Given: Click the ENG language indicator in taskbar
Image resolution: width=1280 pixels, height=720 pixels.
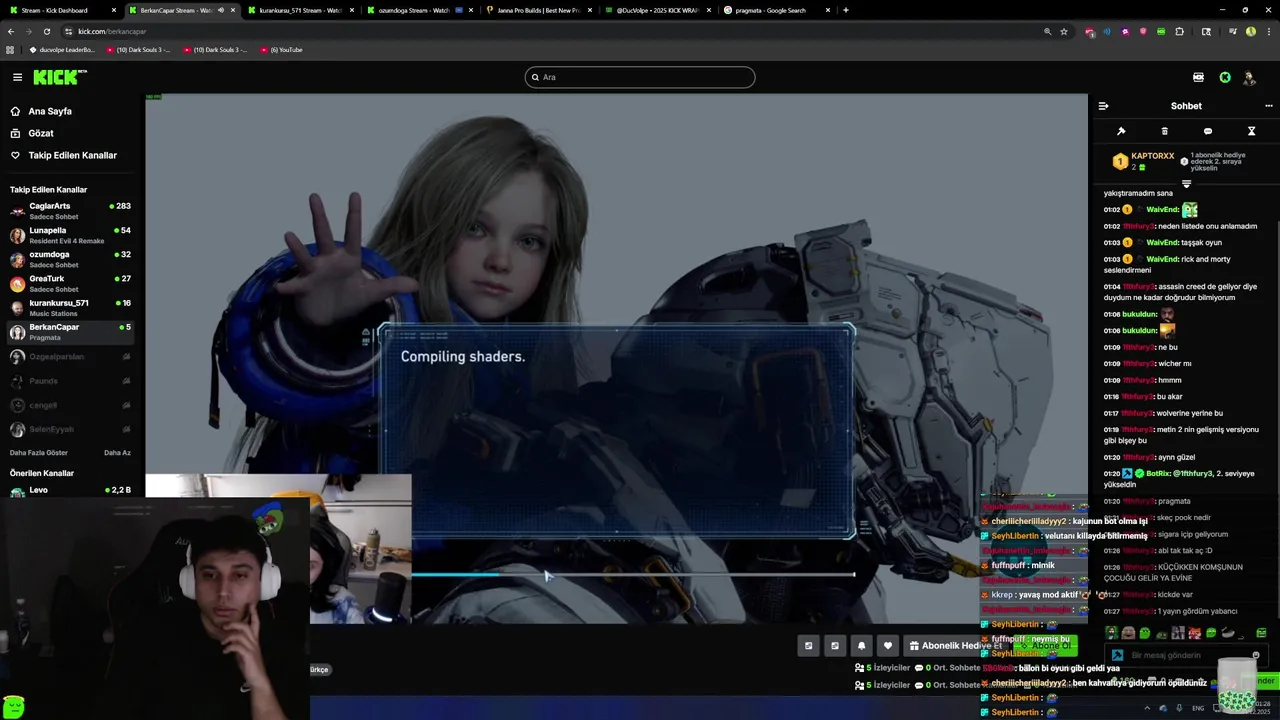Looking at the screenshot, I should point(1198,708).
